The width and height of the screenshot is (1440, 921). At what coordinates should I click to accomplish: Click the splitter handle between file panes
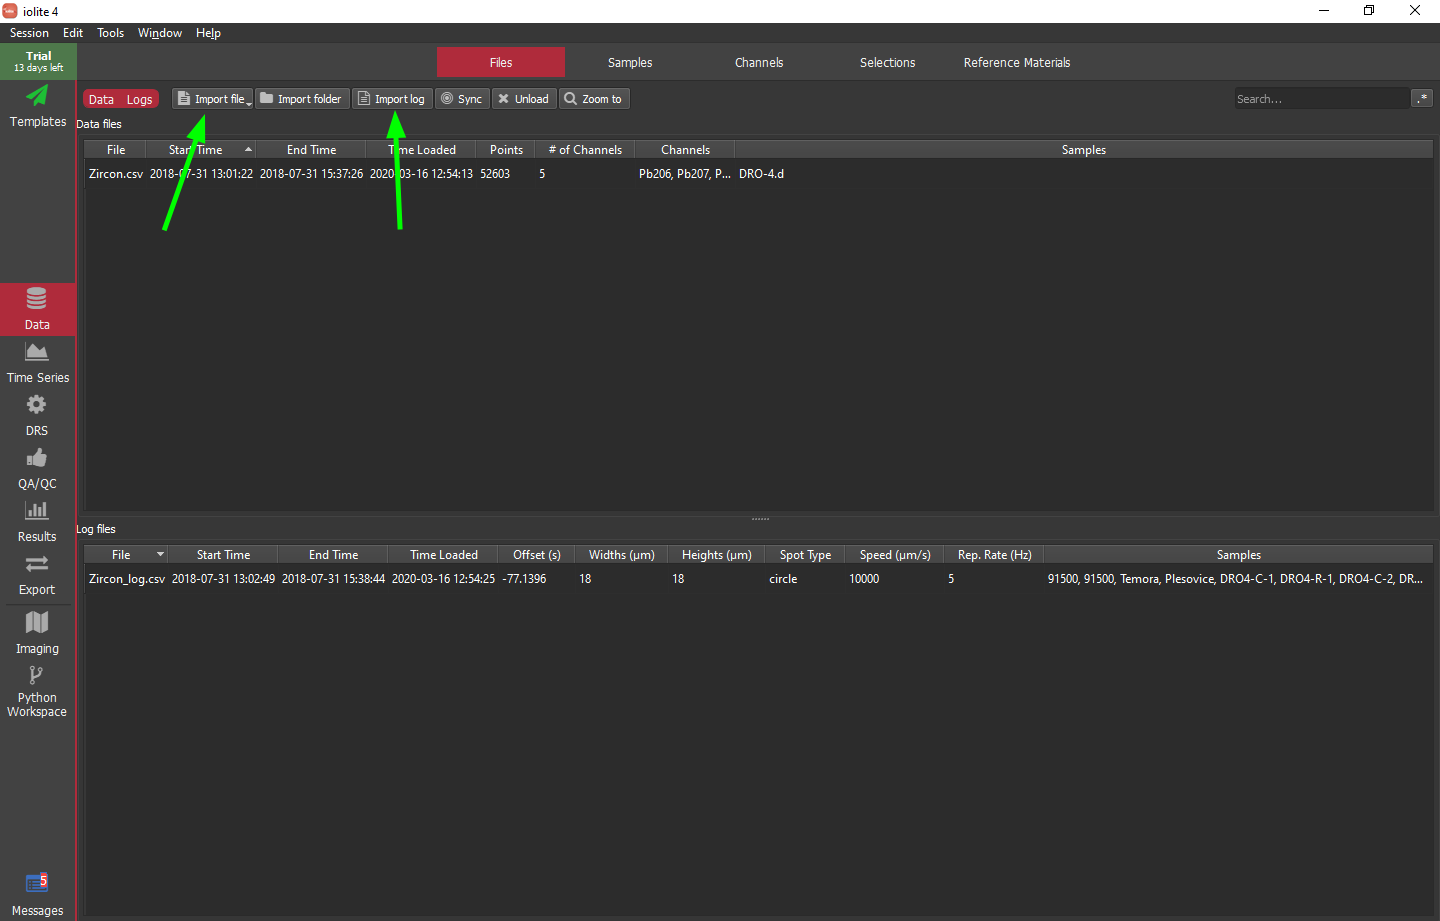(760, 519)
